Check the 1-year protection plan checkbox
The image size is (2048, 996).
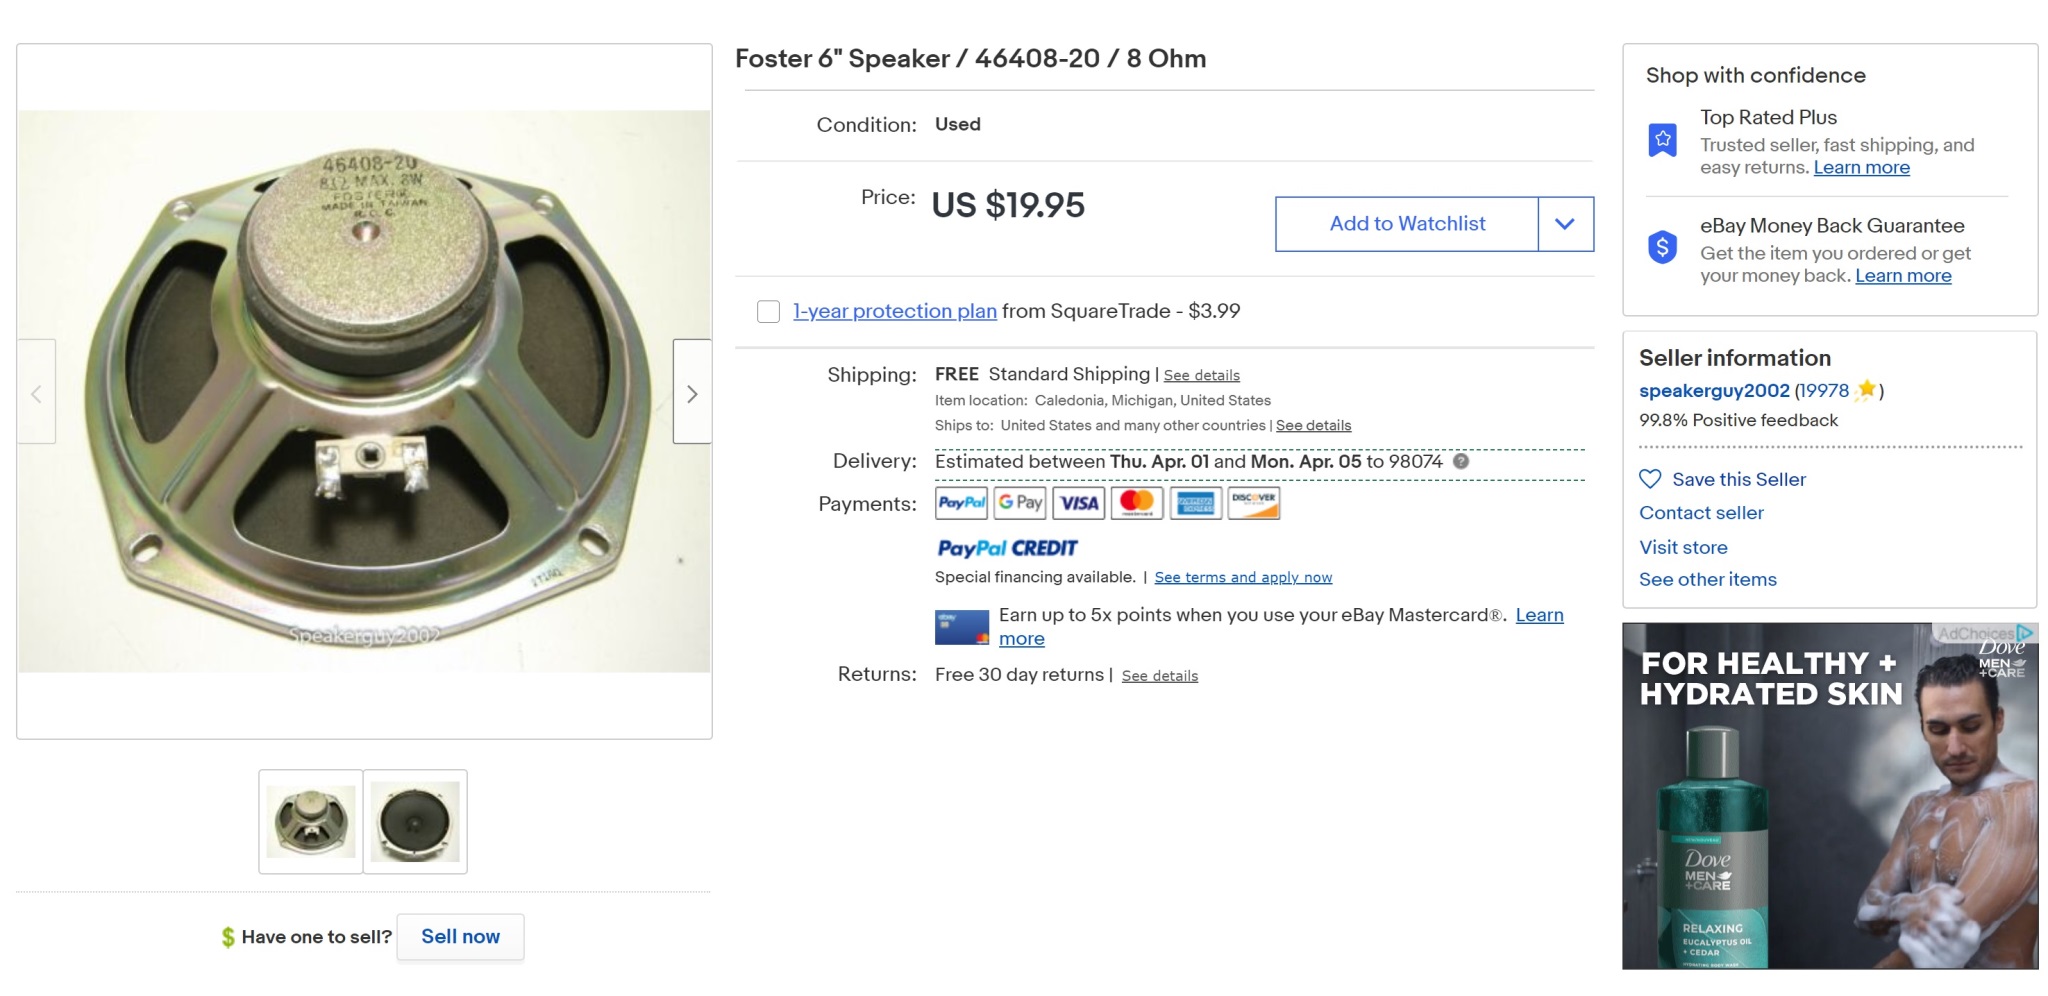768,311
